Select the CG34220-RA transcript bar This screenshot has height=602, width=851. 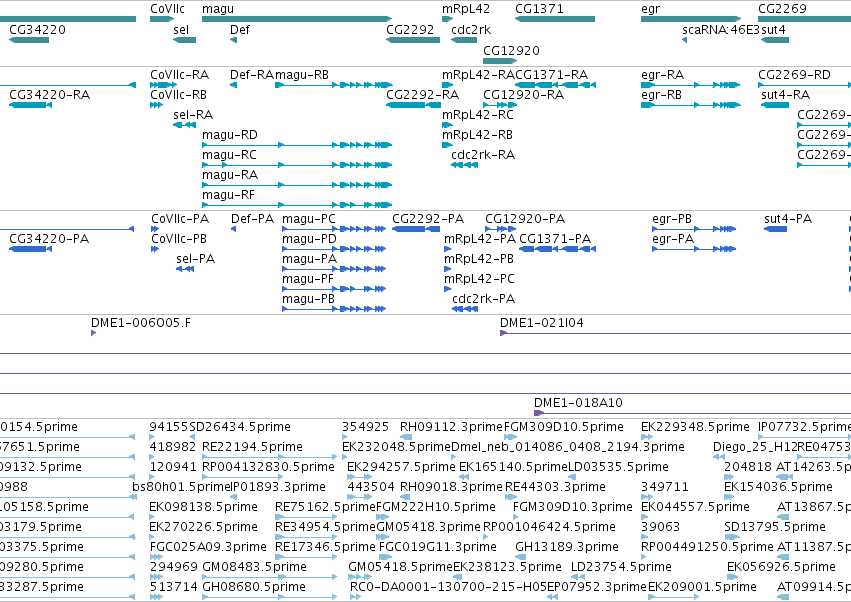30,105
